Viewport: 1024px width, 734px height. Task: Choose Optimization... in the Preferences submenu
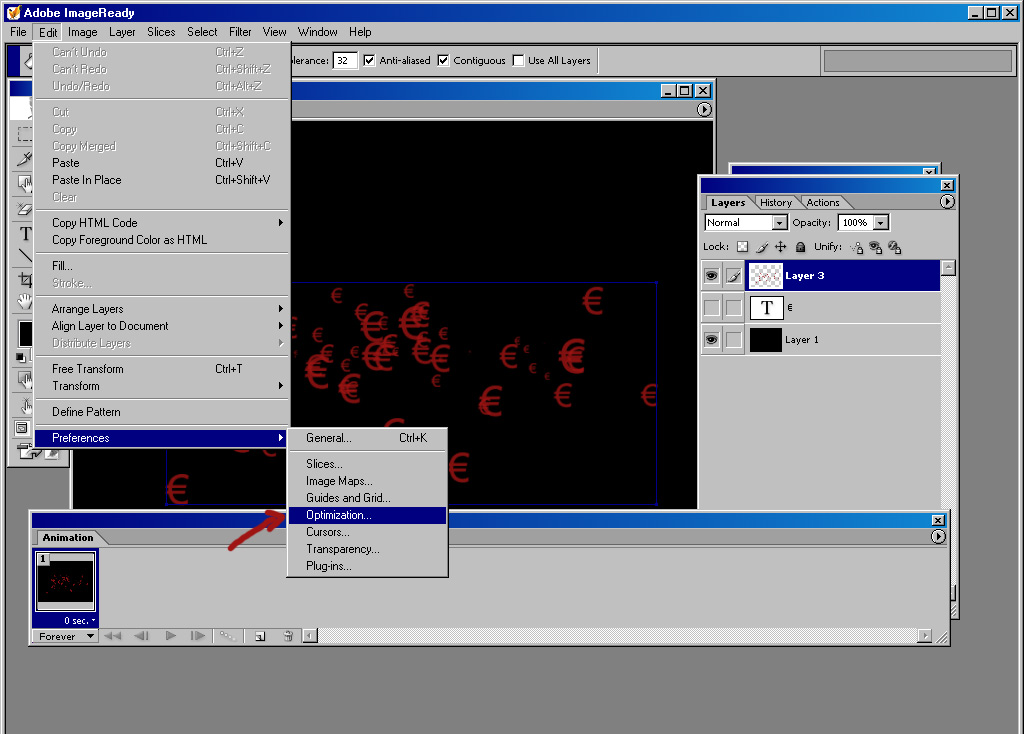coord(338,515)
